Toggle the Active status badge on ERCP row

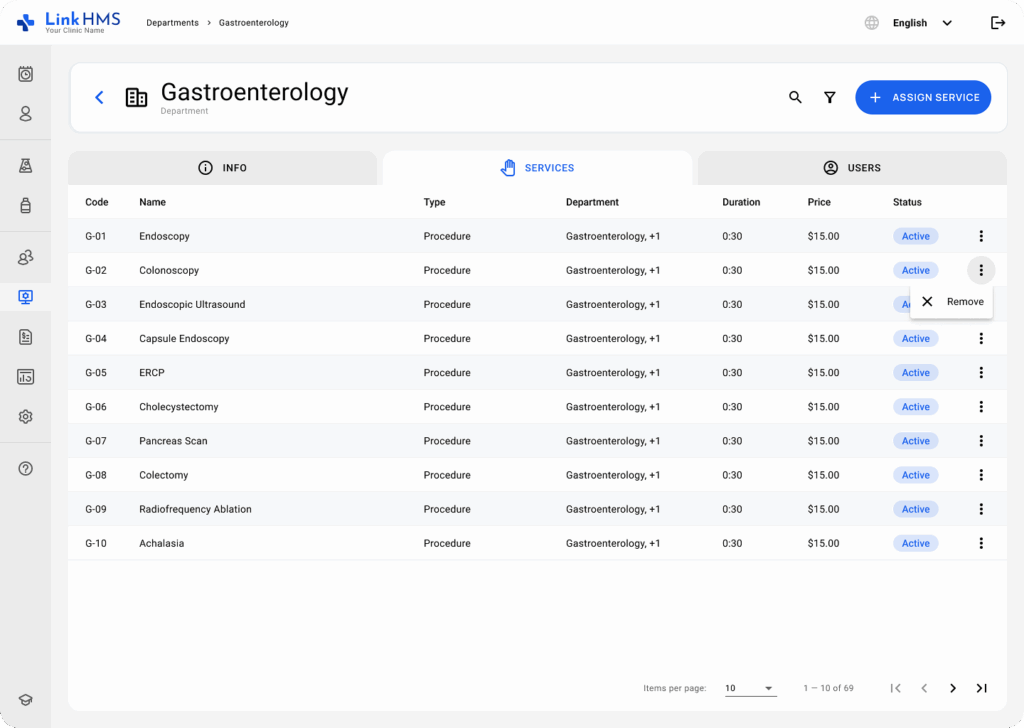pyautogui.click(x=915, y=372)
